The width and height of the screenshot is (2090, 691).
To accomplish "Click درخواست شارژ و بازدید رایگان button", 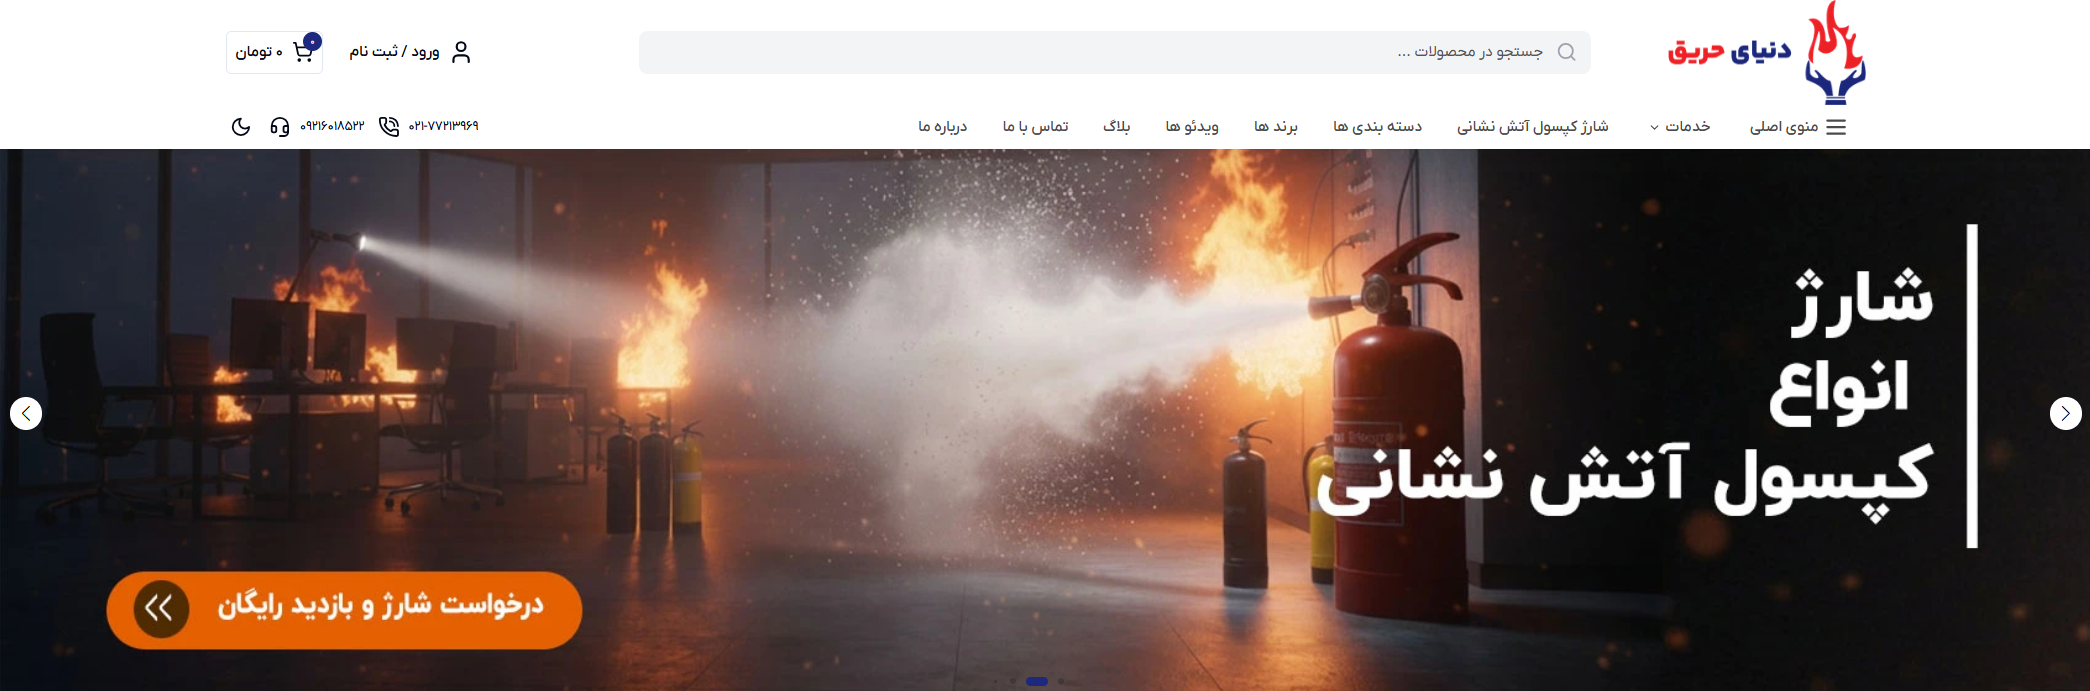I will coord(380,607).
